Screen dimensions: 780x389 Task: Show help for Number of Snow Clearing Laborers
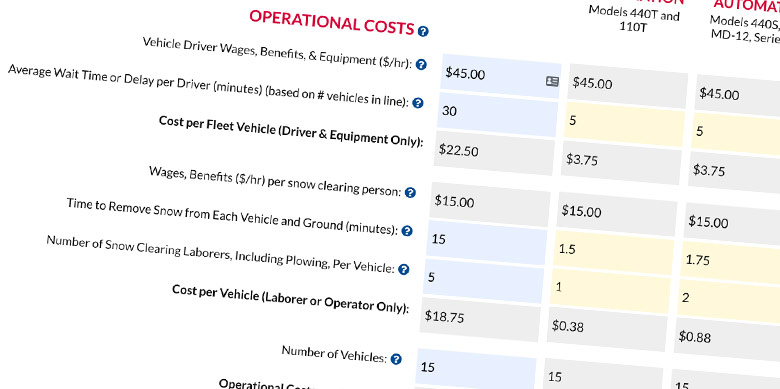click(x=404, y=270)
